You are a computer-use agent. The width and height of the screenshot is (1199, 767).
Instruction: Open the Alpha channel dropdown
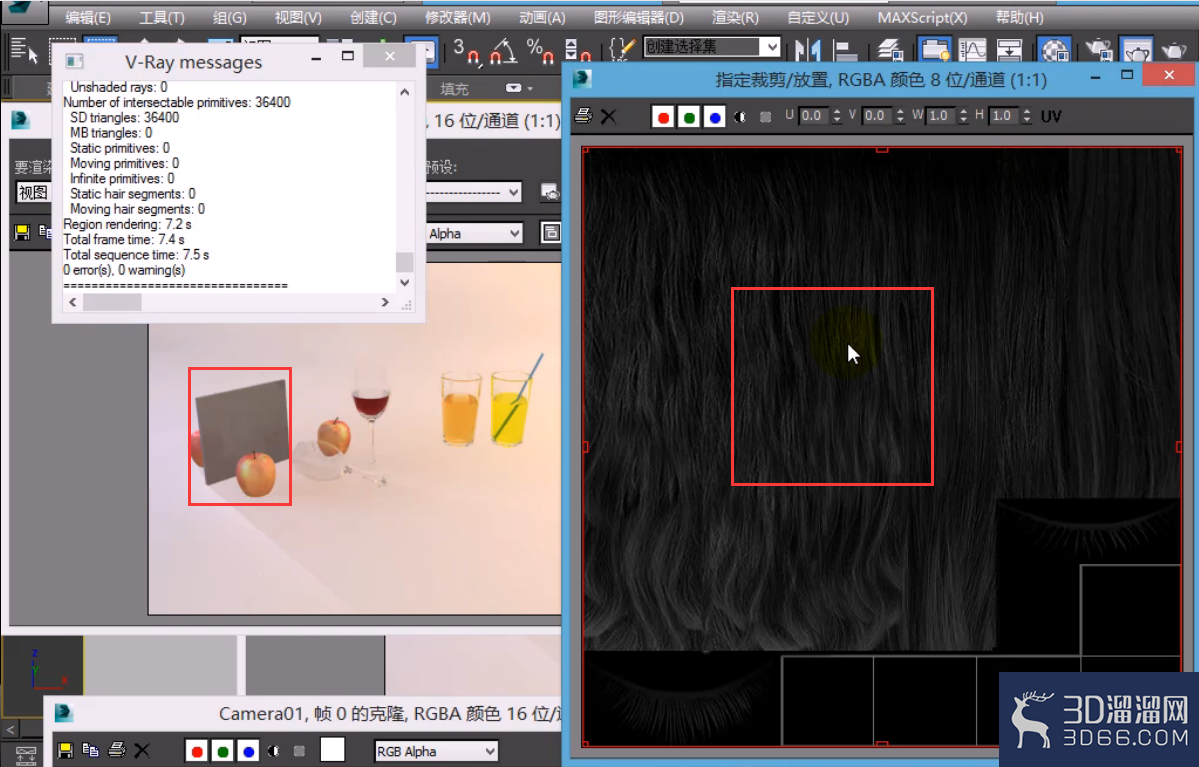[x=474, y=233]
